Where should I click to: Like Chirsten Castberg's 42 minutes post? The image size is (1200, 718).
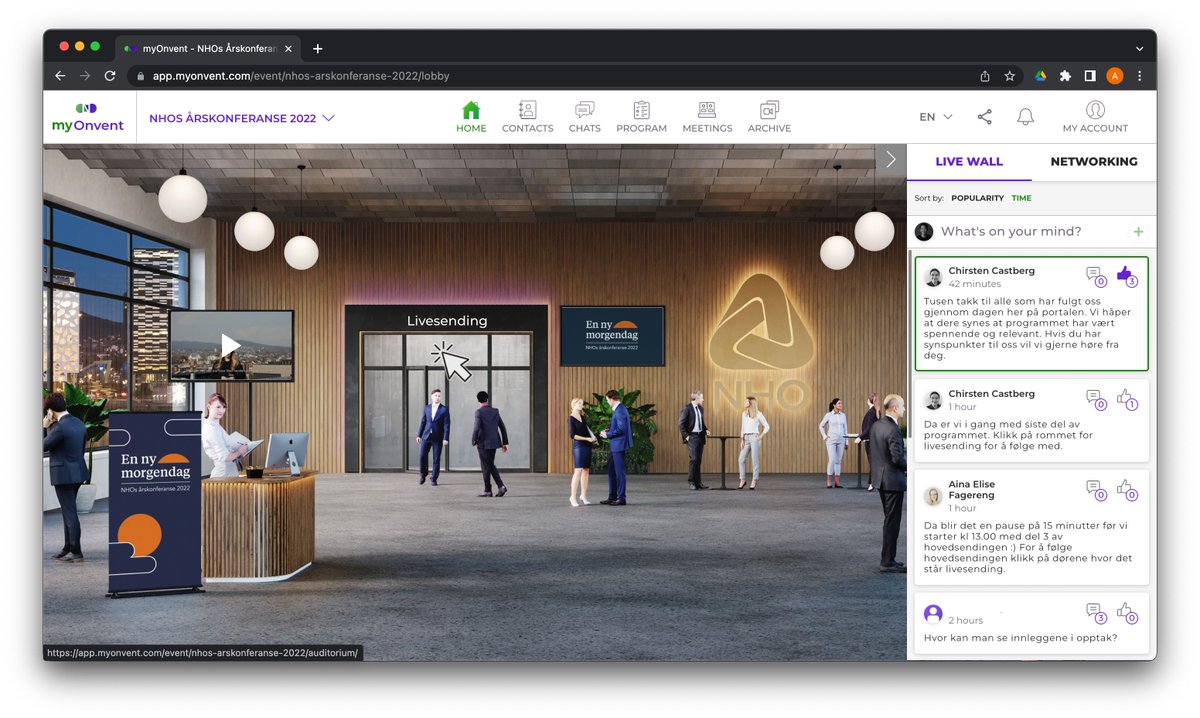point(1127,275)
